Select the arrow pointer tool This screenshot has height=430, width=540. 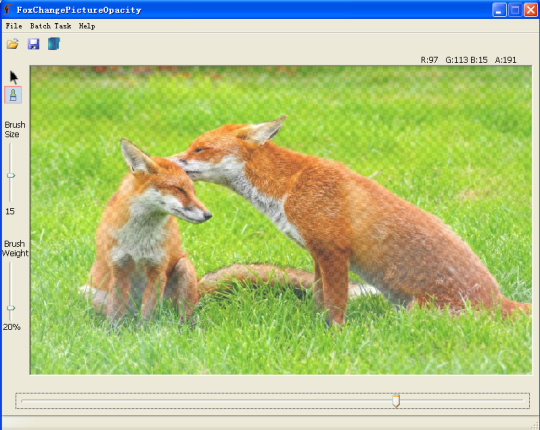(x=13, y=77)
